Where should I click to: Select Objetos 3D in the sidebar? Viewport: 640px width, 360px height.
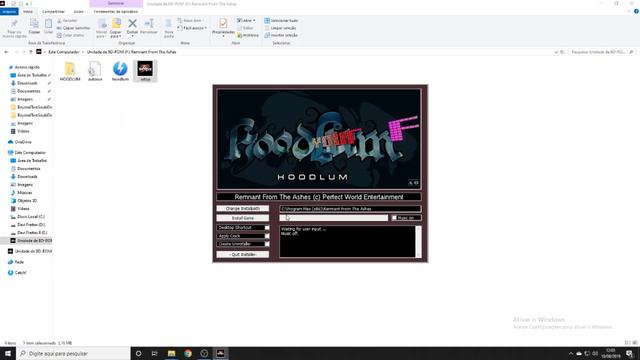[x=27, y=201]
